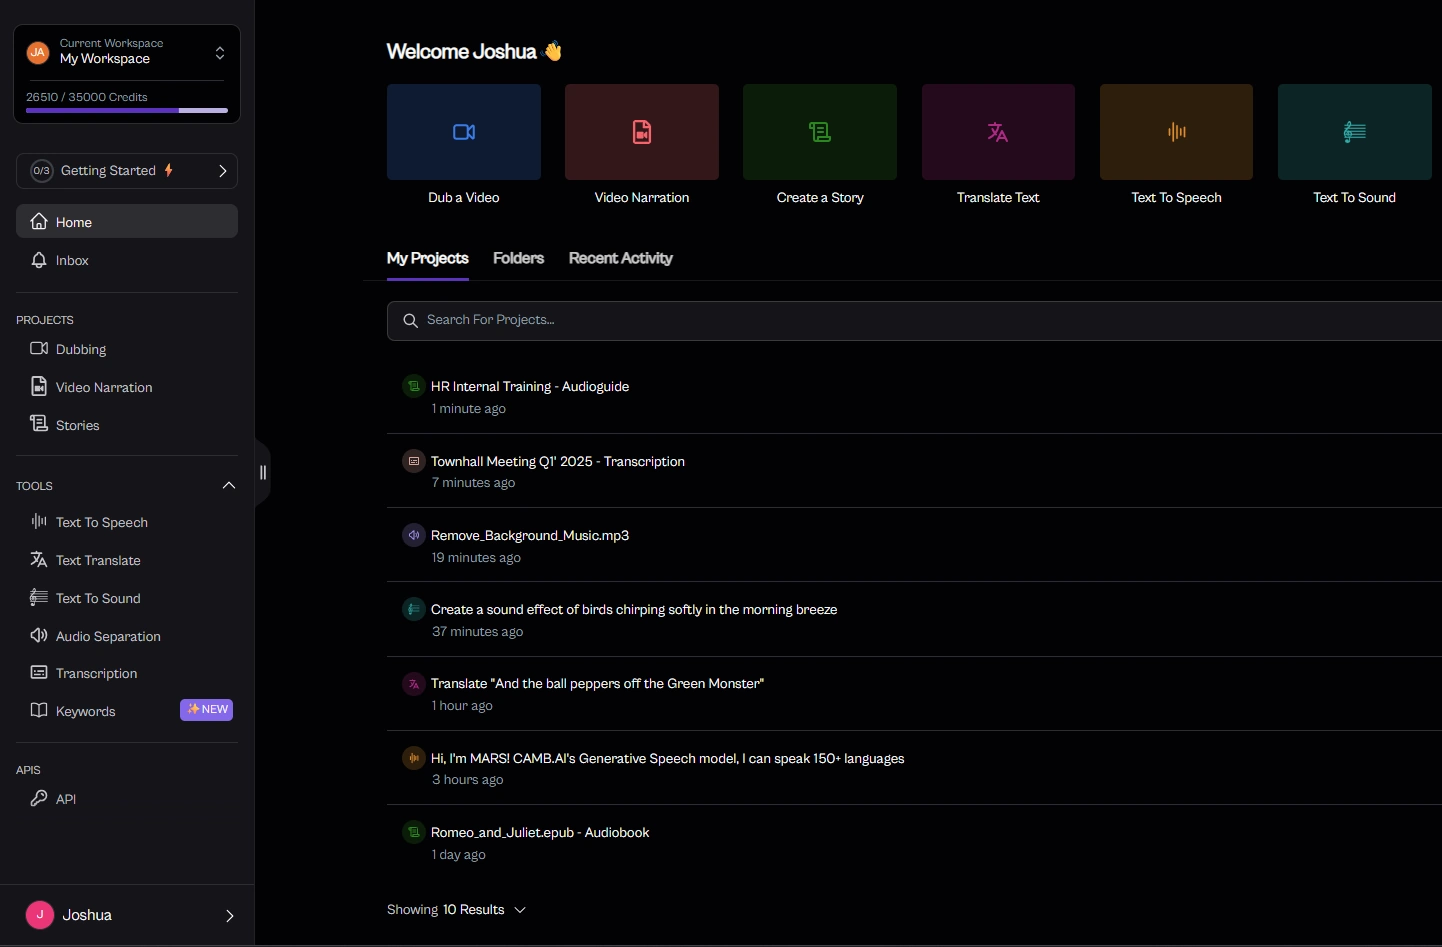Screen dimensions: 1442x947
Task: Open the API page
Action: coord(66,799)
